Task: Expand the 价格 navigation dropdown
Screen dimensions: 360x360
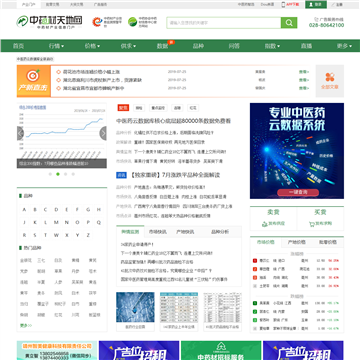Action: (92, 46)
